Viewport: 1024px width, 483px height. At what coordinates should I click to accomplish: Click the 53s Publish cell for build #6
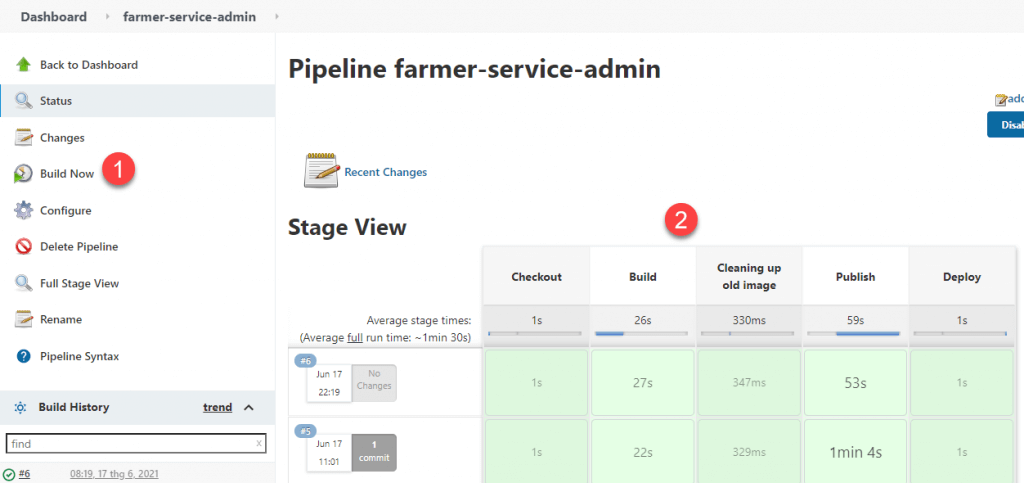(856, 382)
